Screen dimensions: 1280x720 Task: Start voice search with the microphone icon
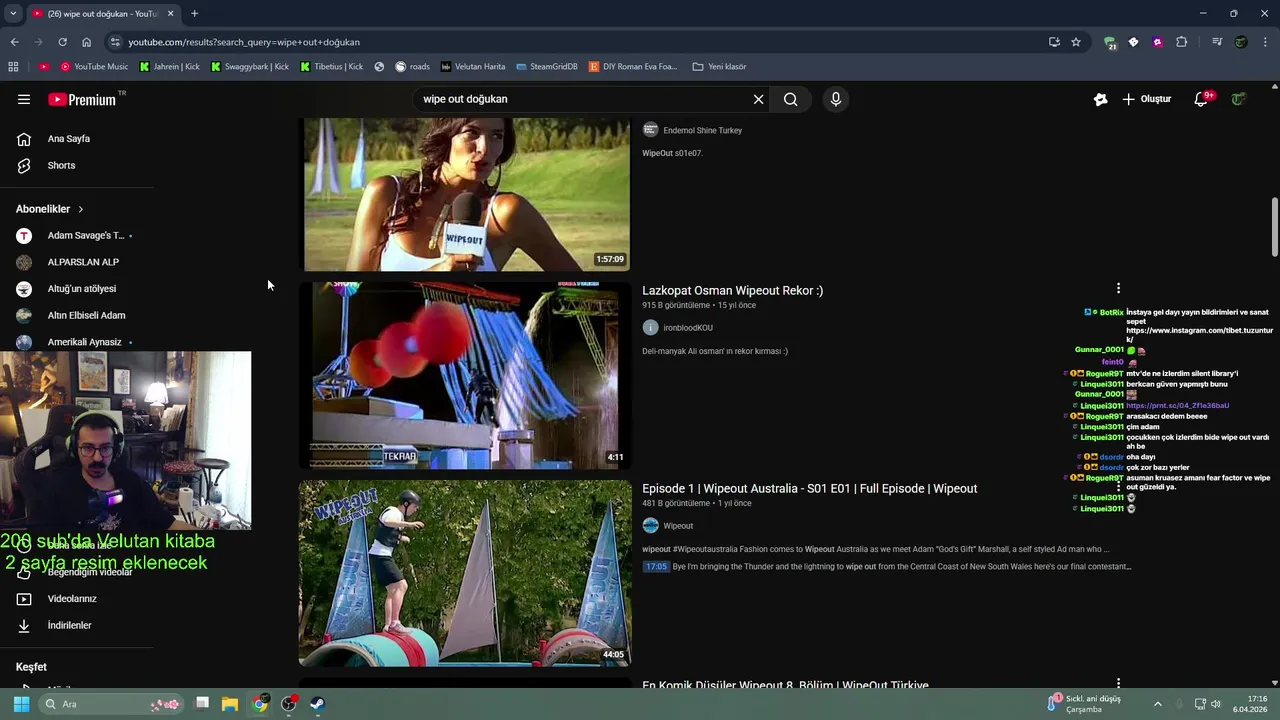[x=836, y=99]
